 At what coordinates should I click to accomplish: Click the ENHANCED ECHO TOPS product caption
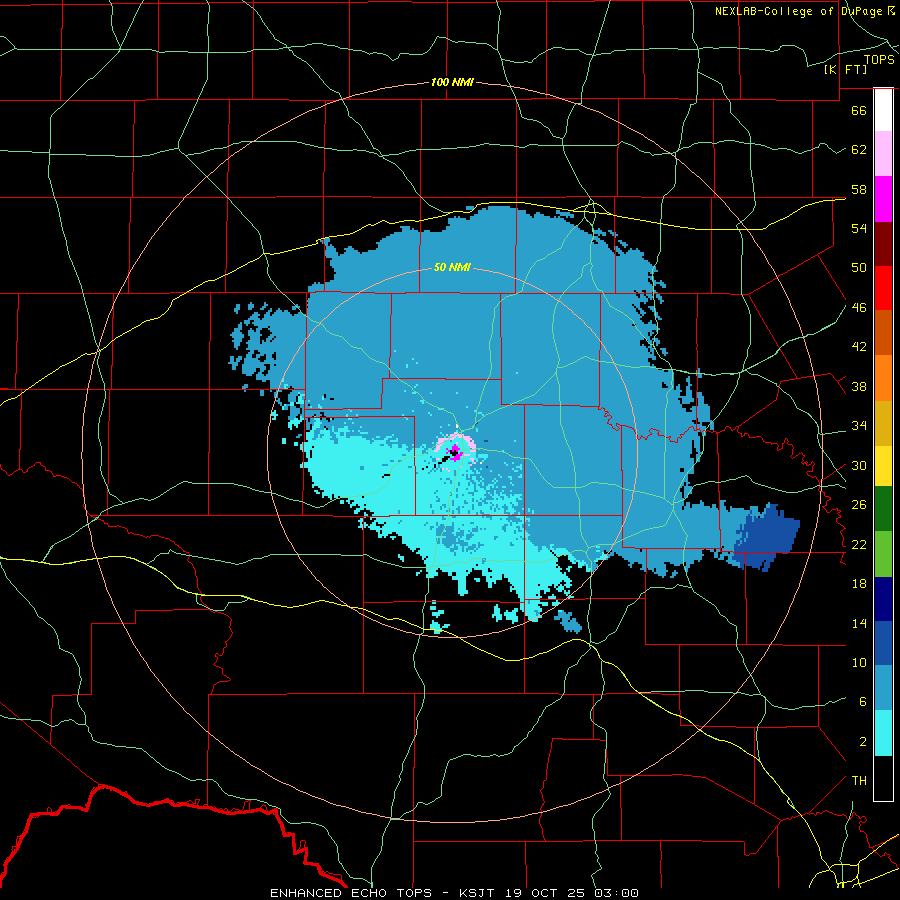(x=351, y=893)
